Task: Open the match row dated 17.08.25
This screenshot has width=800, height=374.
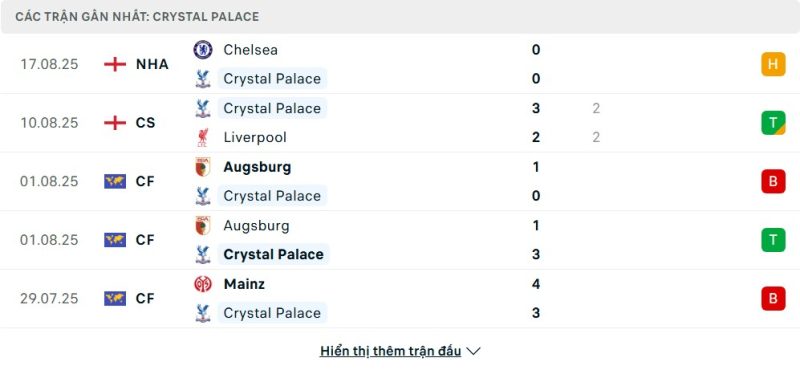Action: pos(400,64)
